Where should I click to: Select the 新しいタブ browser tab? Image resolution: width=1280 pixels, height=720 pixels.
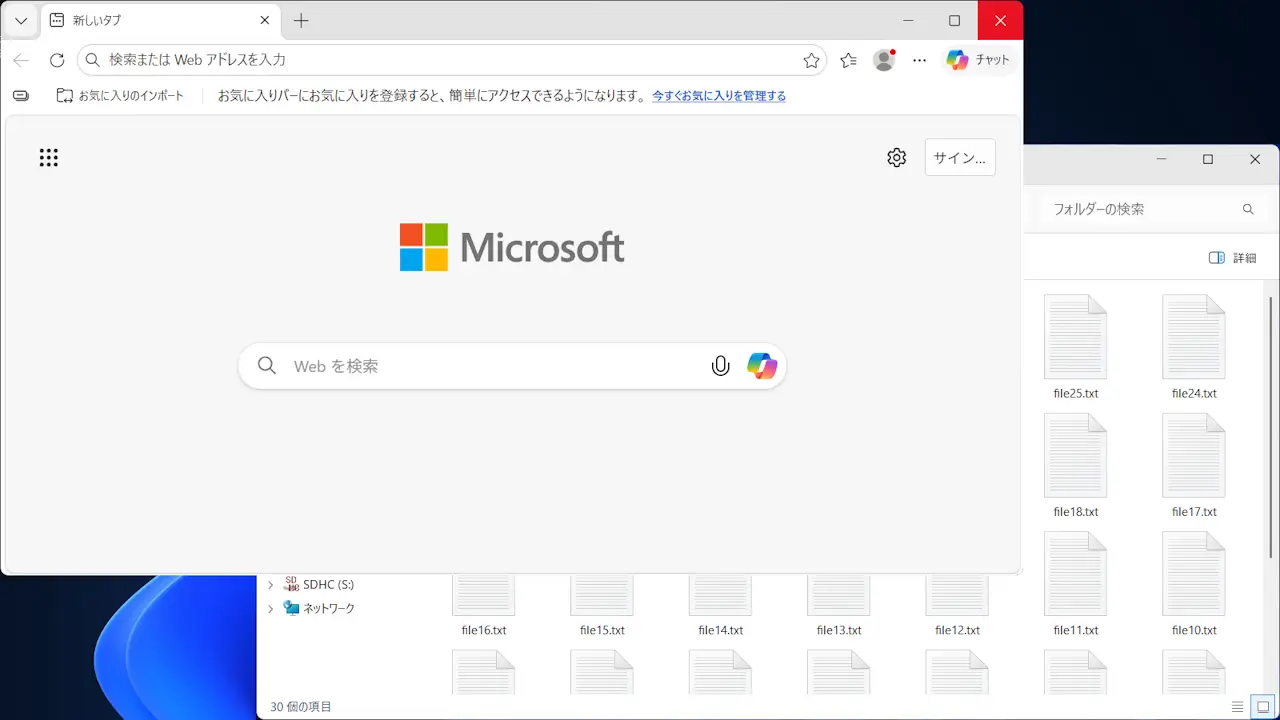pyautogui.click(x=150, y=20)
